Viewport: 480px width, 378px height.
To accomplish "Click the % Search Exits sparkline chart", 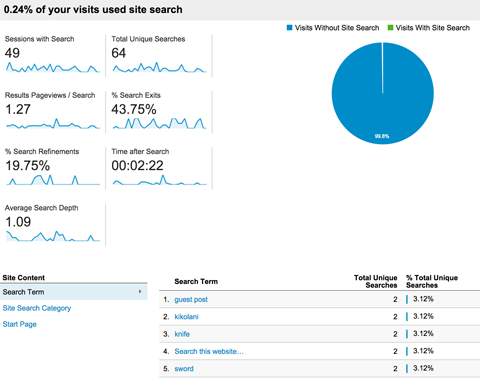I will pyautogui.click(x=160, y=123).
